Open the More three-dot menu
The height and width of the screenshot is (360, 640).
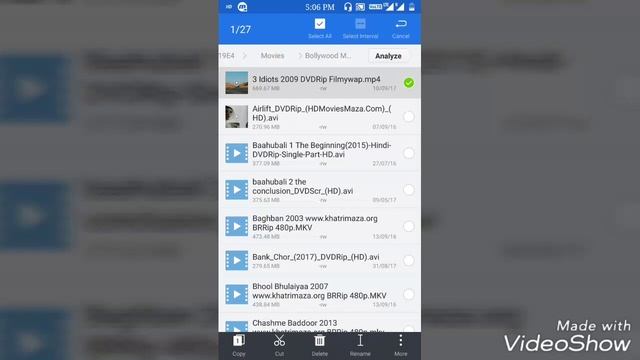400,340
